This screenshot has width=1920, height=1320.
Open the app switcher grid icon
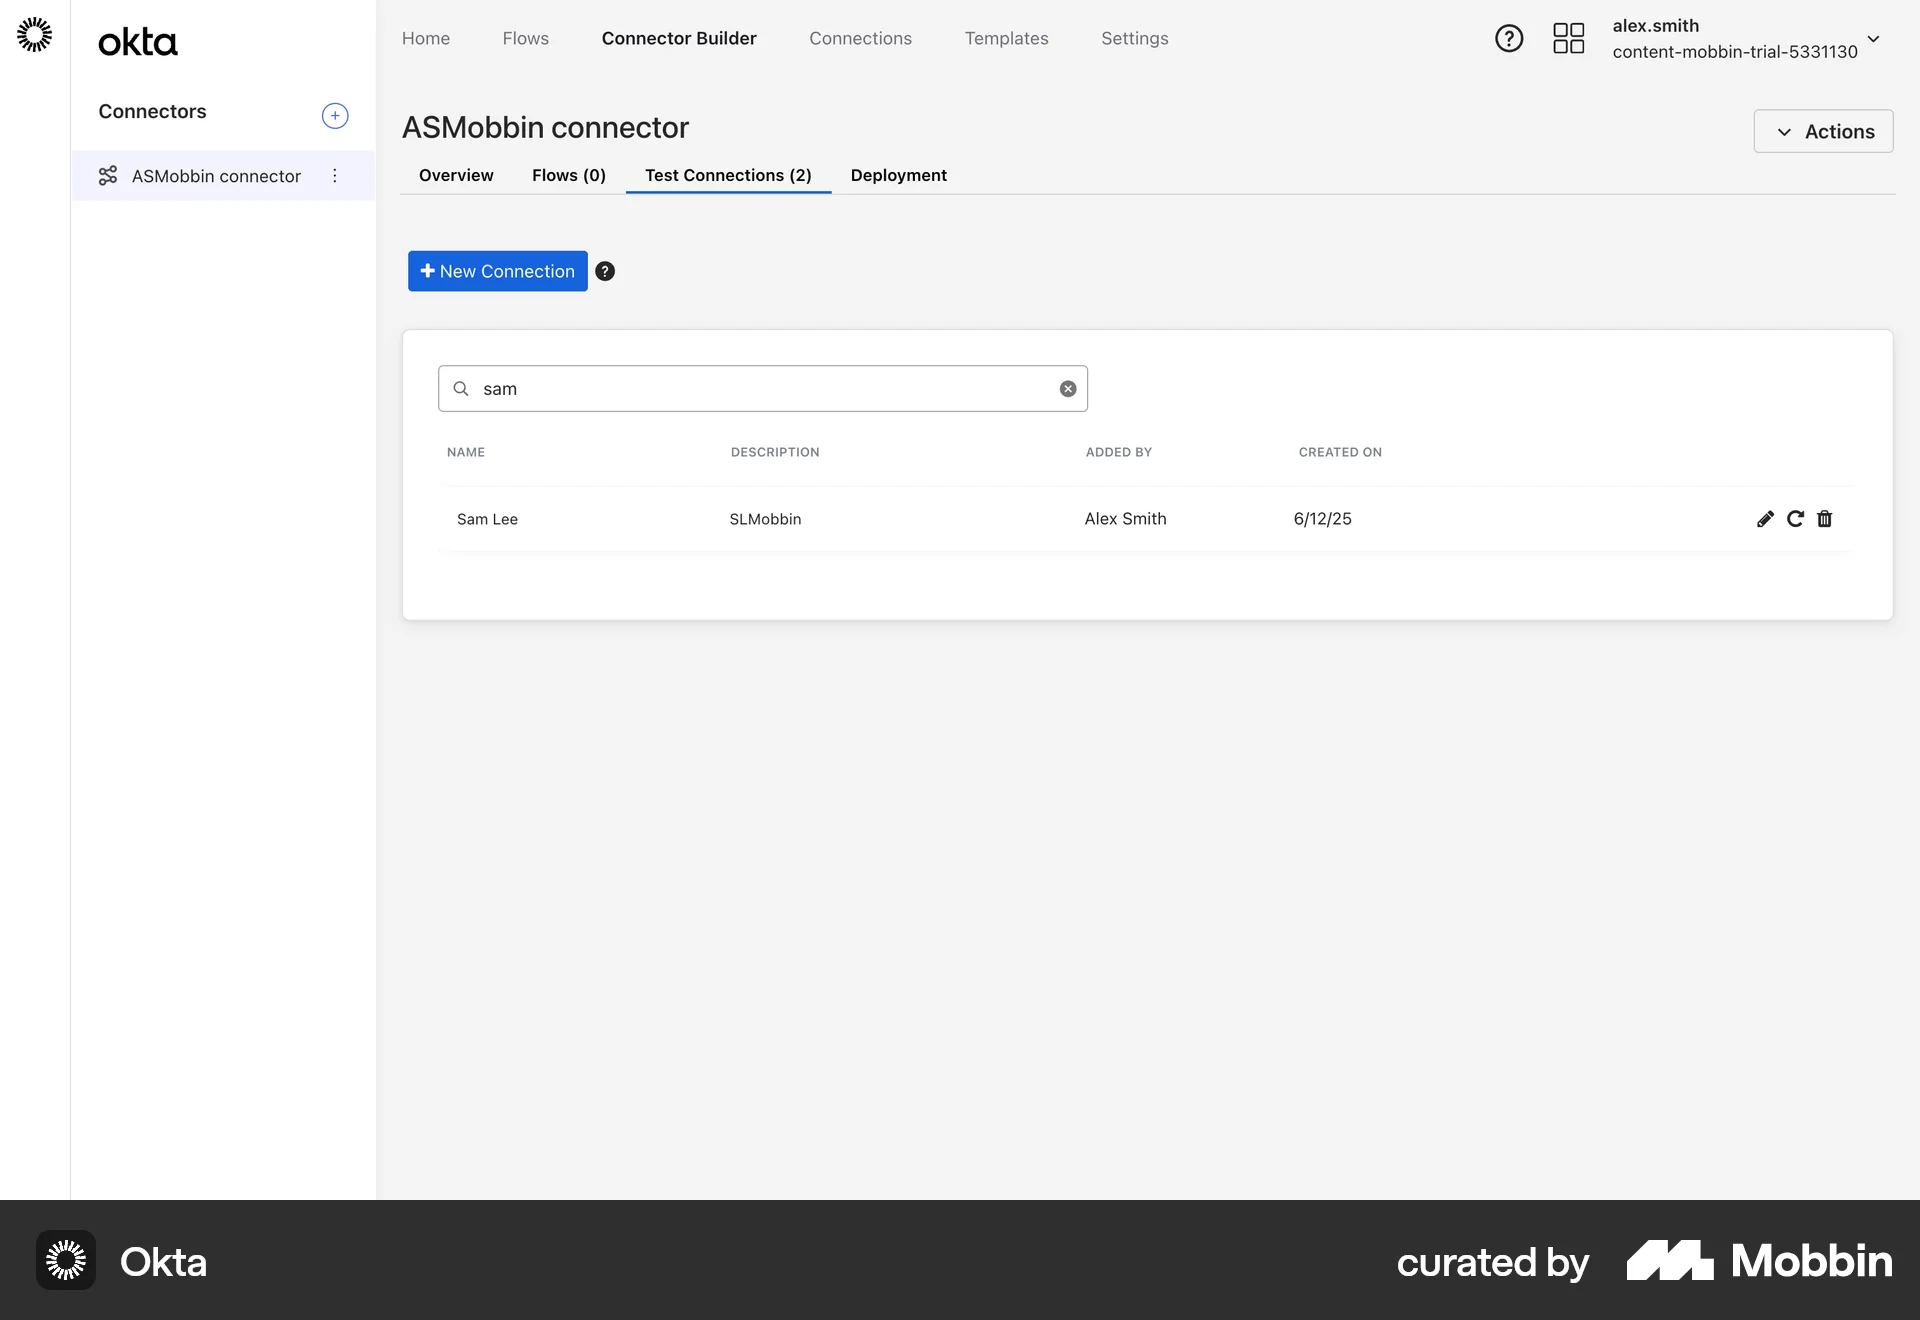[1568, 38]
